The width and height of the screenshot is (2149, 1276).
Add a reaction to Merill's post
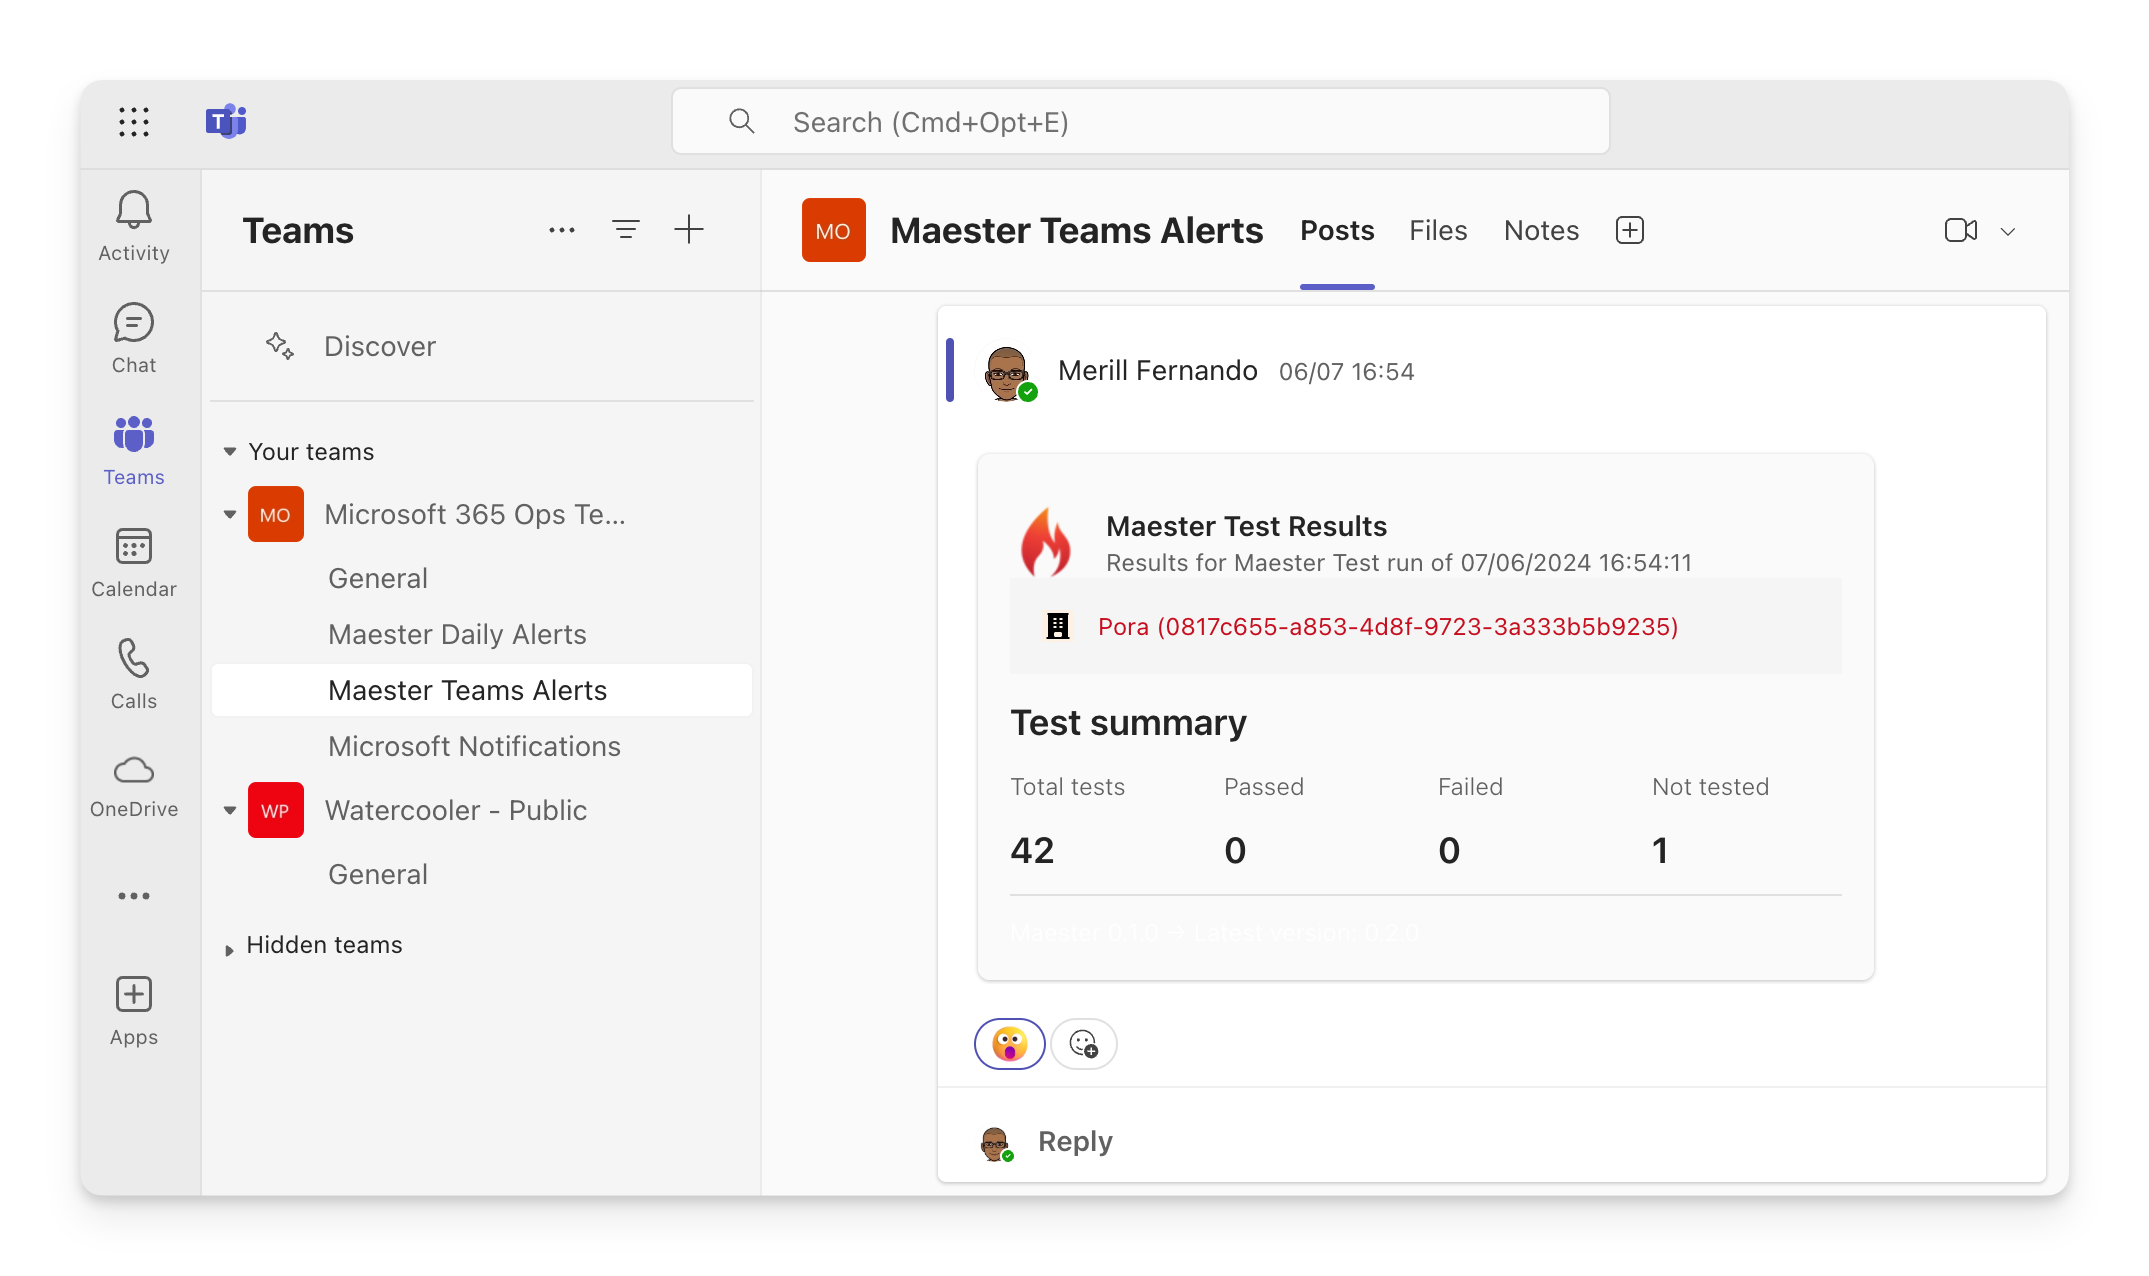pos(1084,1043)
